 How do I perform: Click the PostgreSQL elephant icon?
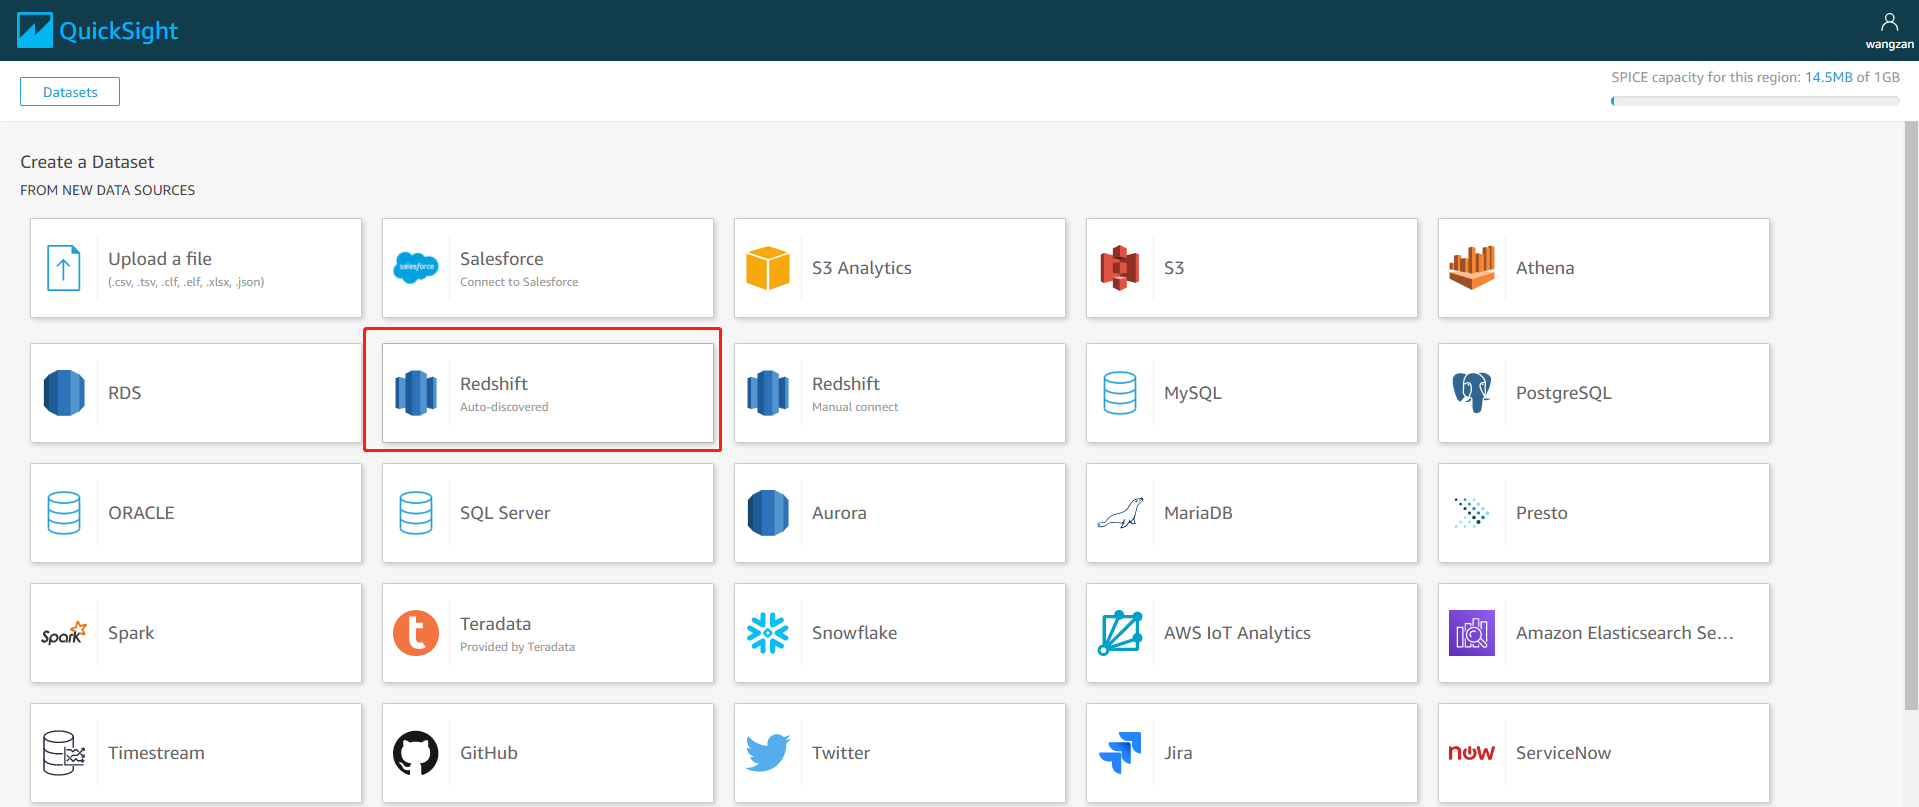pyautogui.click(x=1472, y=392)
